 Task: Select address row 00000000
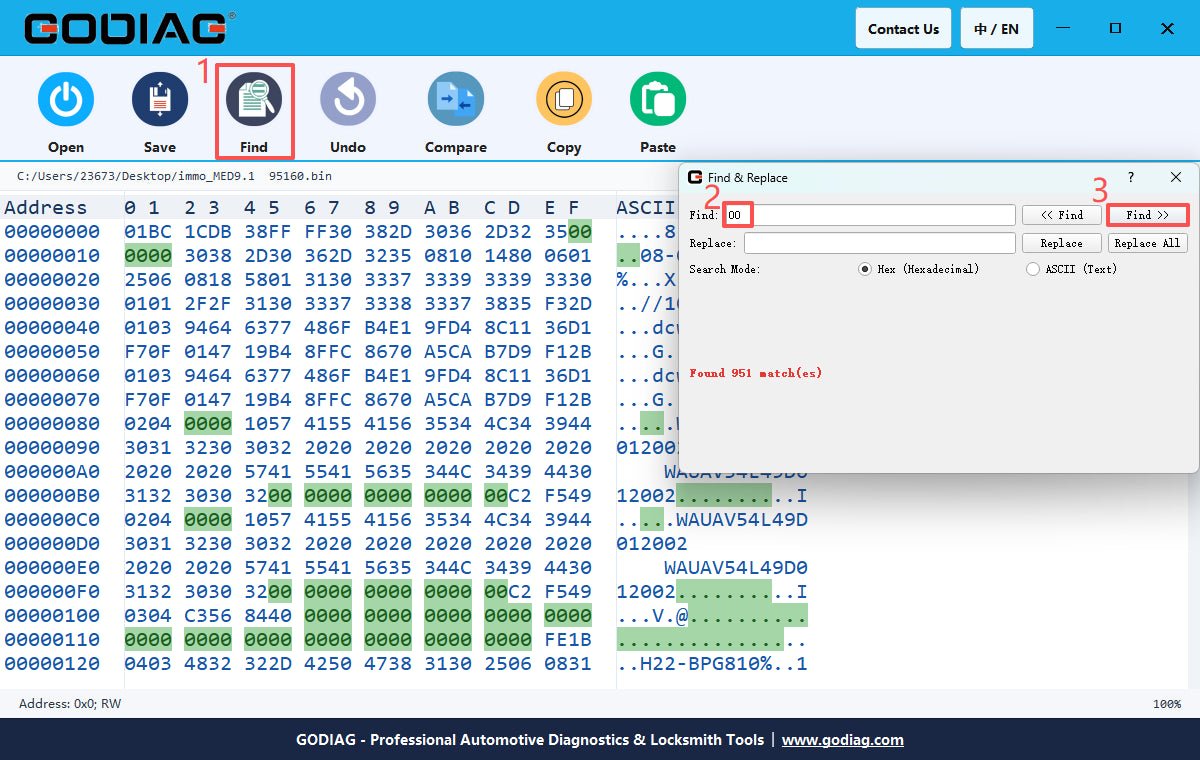pos(52,232)
